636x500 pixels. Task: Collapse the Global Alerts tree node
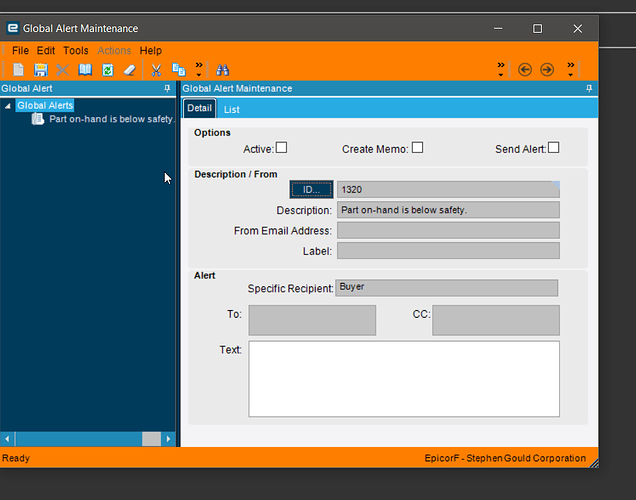7,106
